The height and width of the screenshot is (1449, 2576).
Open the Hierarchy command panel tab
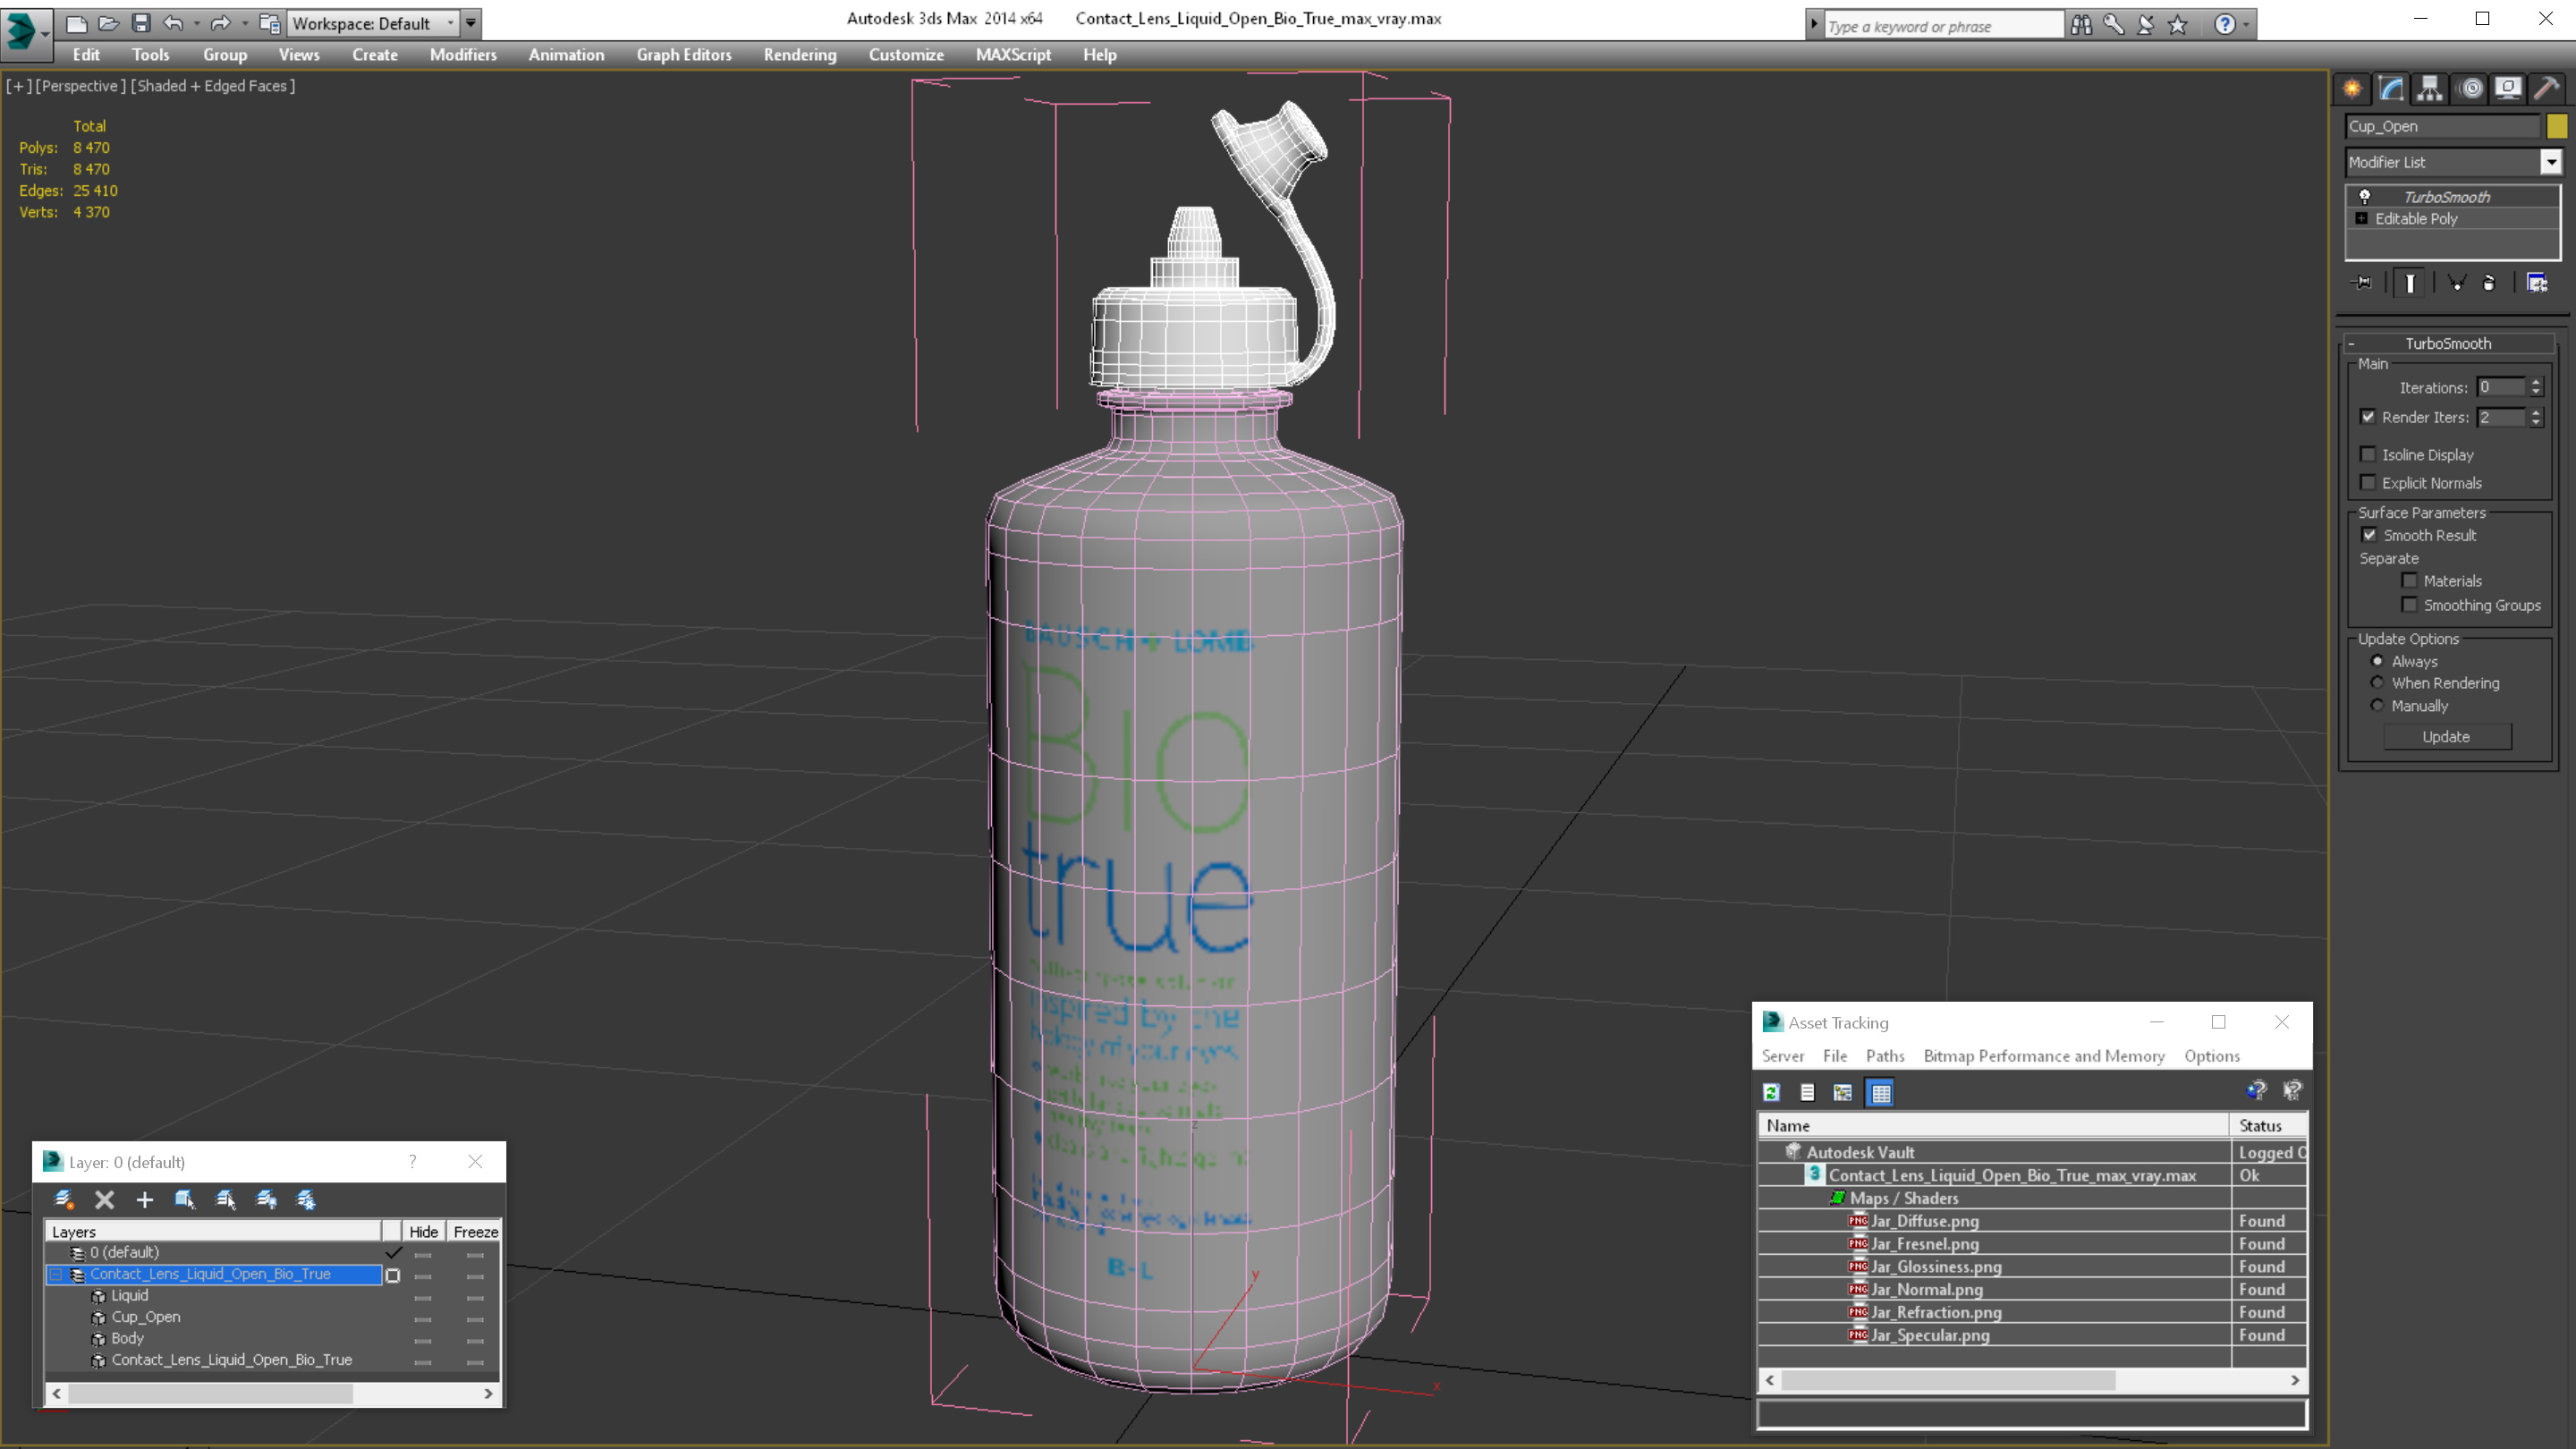pyautogui.click(x=2430, y=89)
